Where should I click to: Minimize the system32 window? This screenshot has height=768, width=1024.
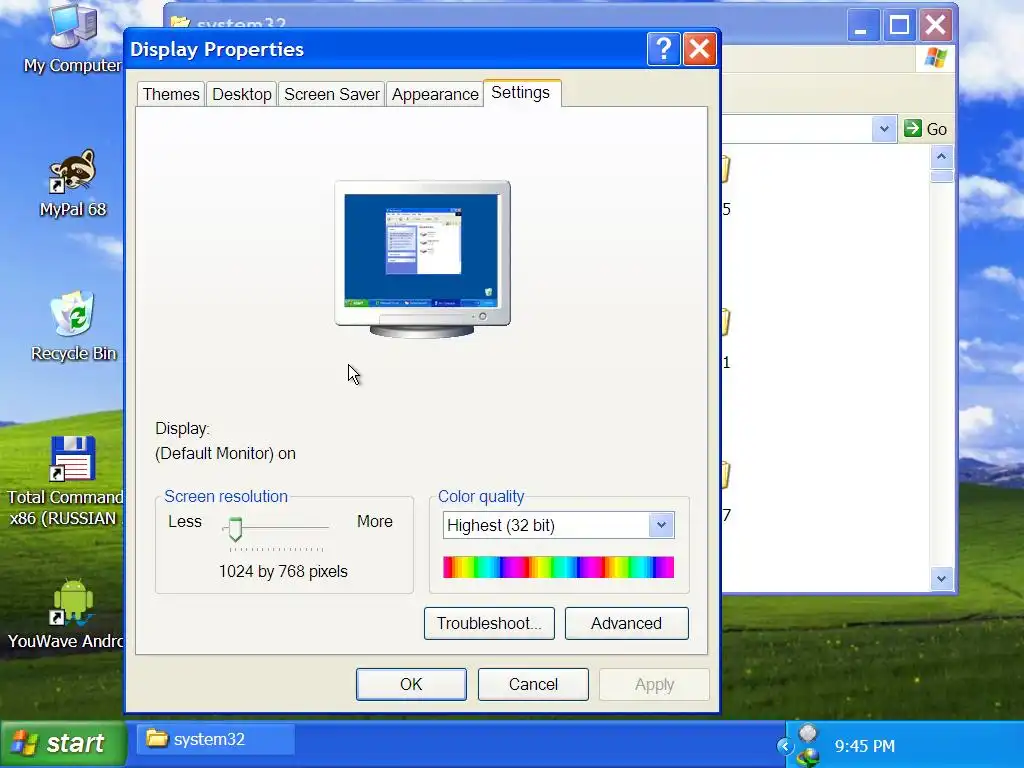click(x=863, y=25)
